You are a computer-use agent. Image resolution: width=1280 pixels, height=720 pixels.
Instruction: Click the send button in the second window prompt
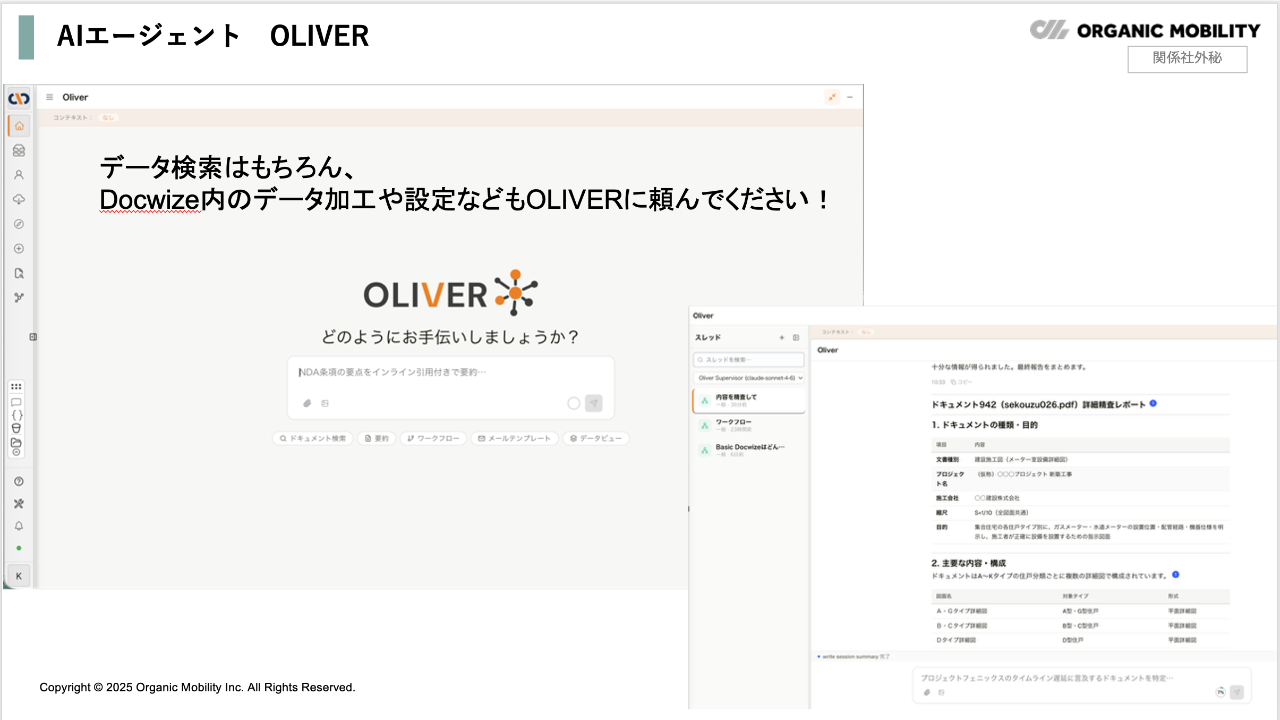pos(1237,692)
